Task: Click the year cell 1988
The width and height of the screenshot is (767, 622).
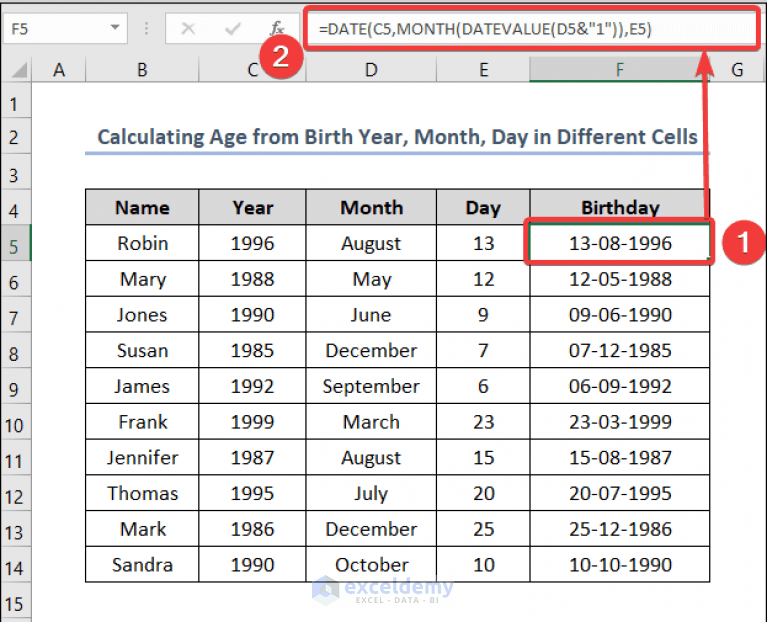Action: point(252,279)
